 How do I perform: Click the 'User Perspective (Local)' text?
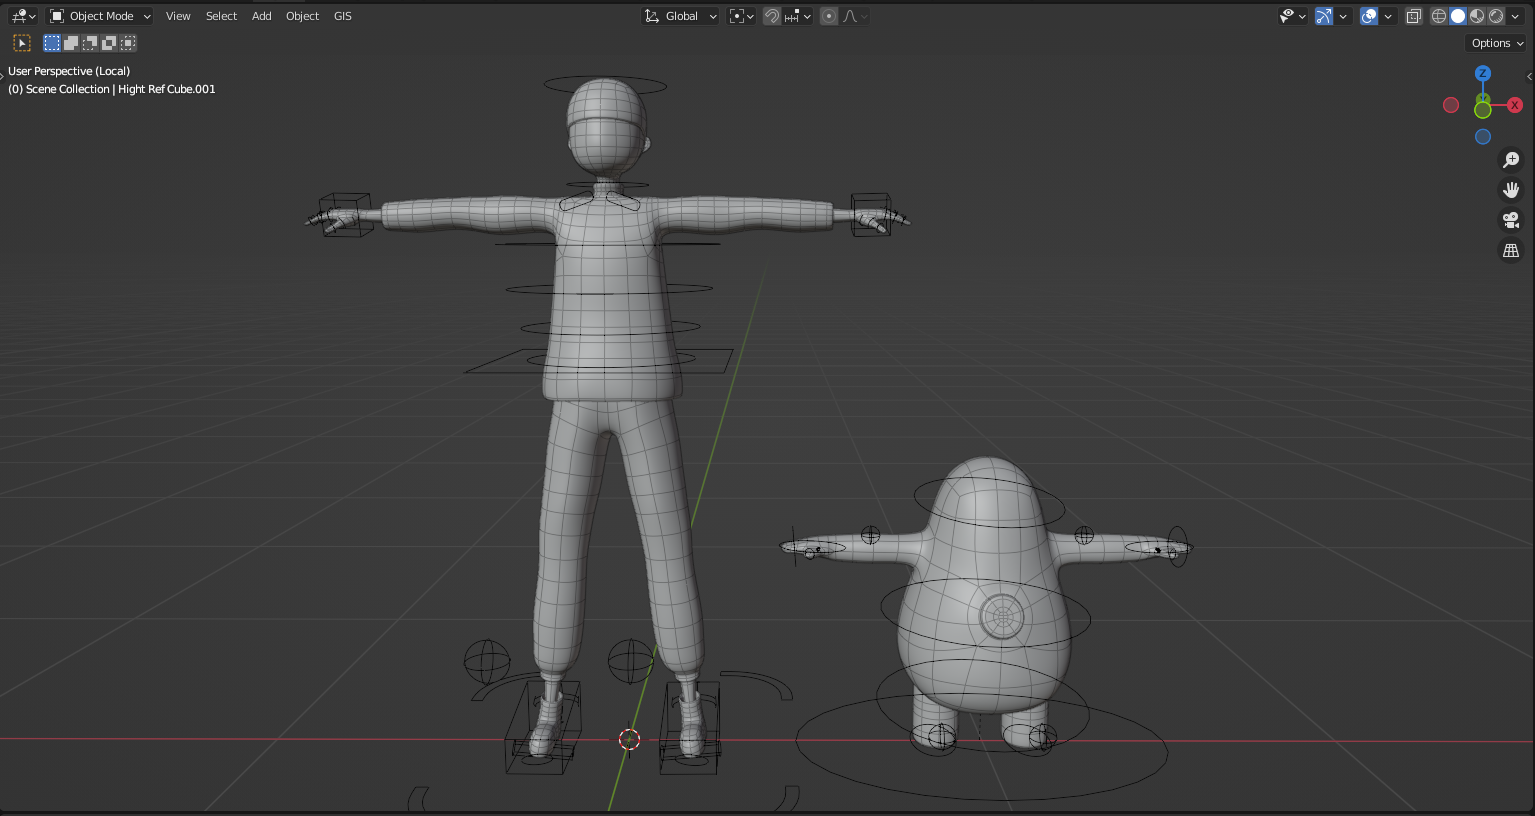click(69, 71)
